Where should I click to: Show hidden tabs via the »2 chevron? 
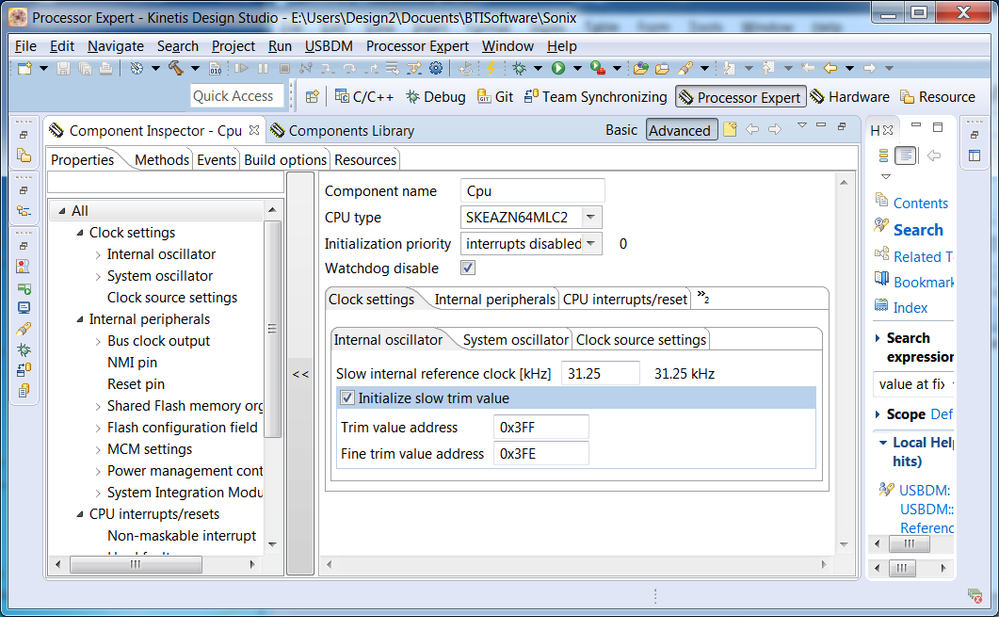click(703, 298)
